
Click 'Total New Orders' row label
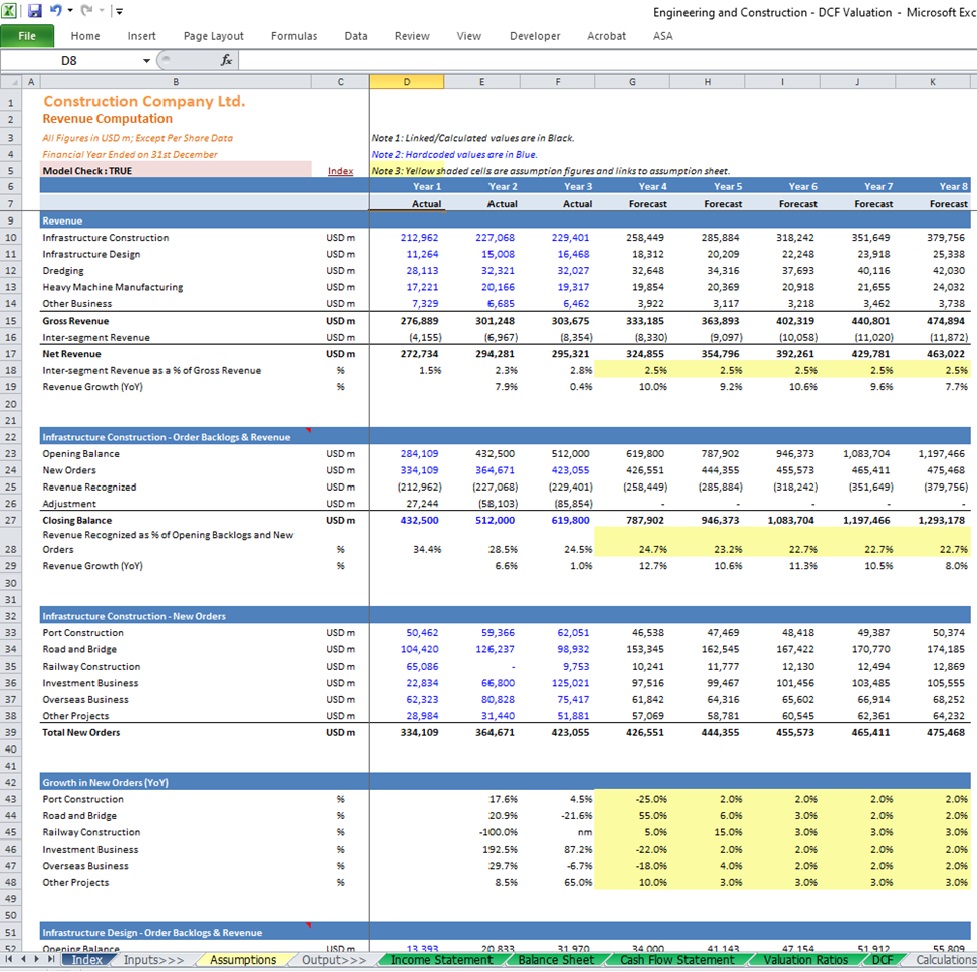81,733
